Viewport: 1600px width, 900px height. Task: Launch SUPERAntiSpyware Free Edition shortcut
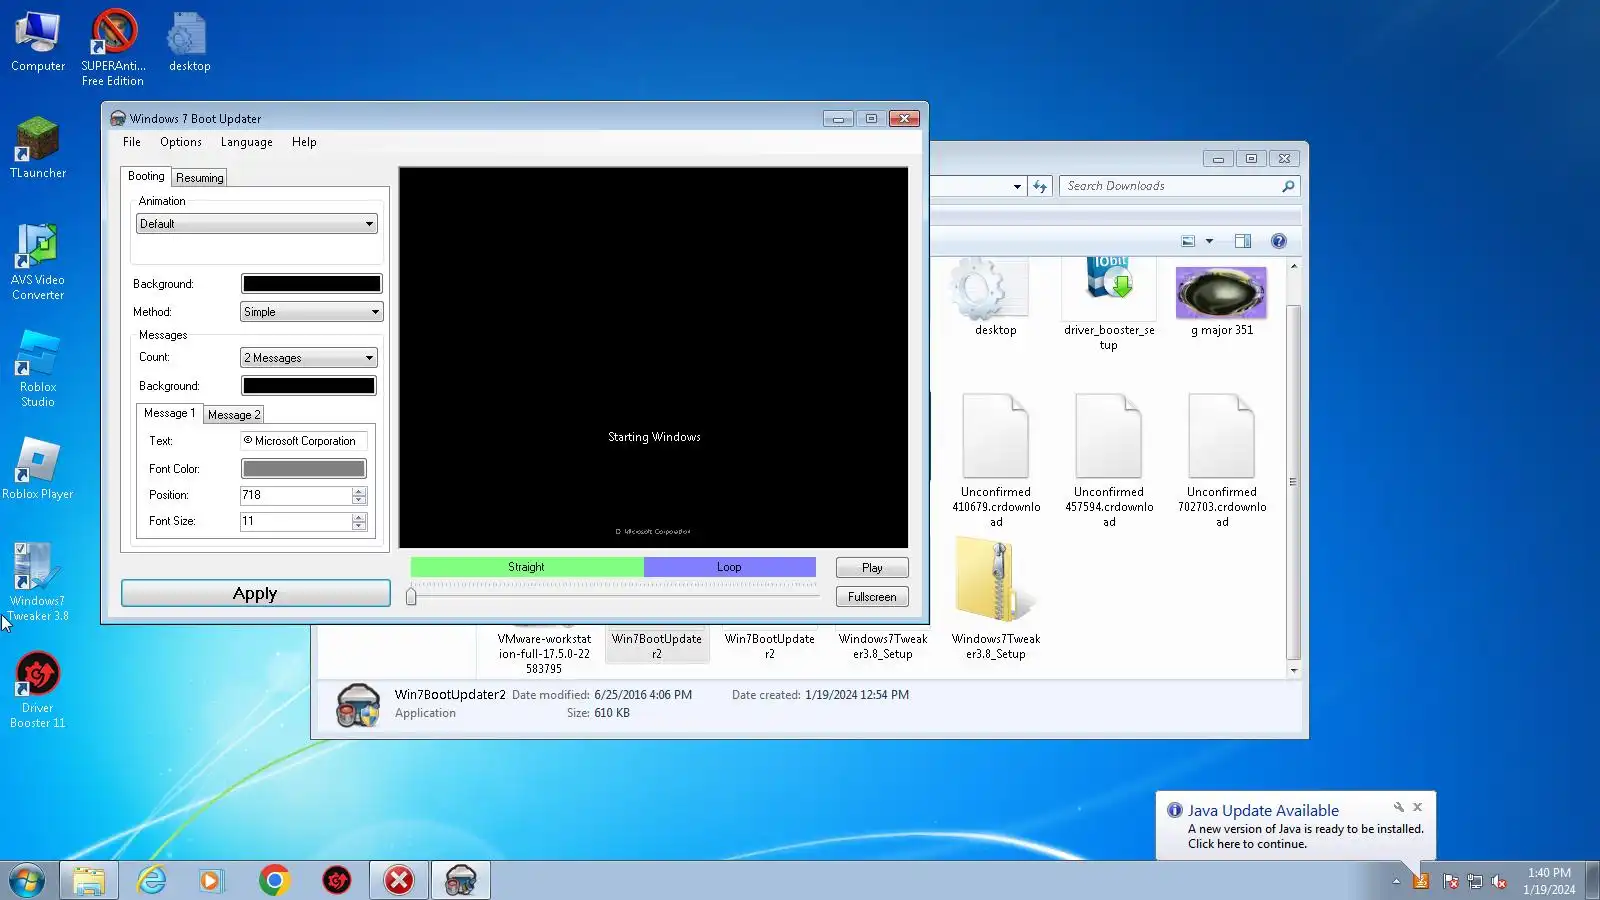pos(113,47)
